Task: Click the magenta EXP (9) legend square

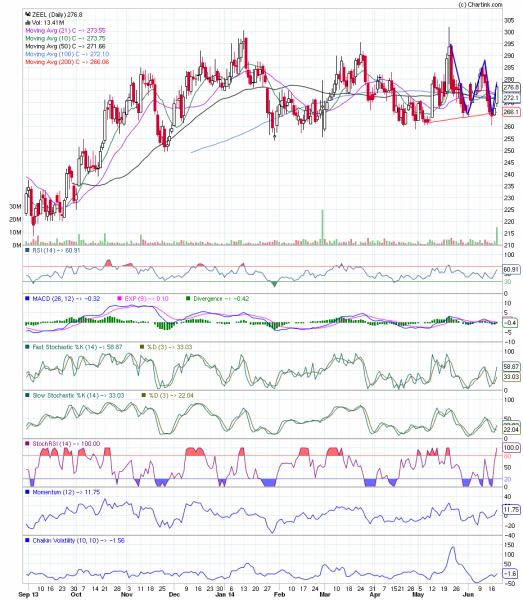Action: click(x=119, y=298)
